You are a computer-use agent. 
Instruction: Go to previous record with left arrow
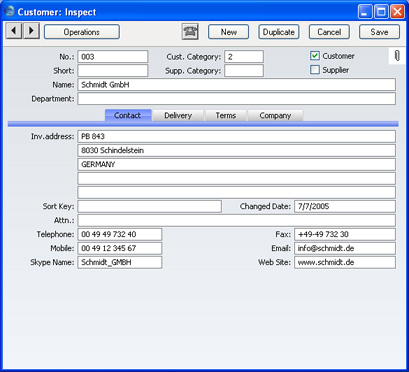[14, 31]
